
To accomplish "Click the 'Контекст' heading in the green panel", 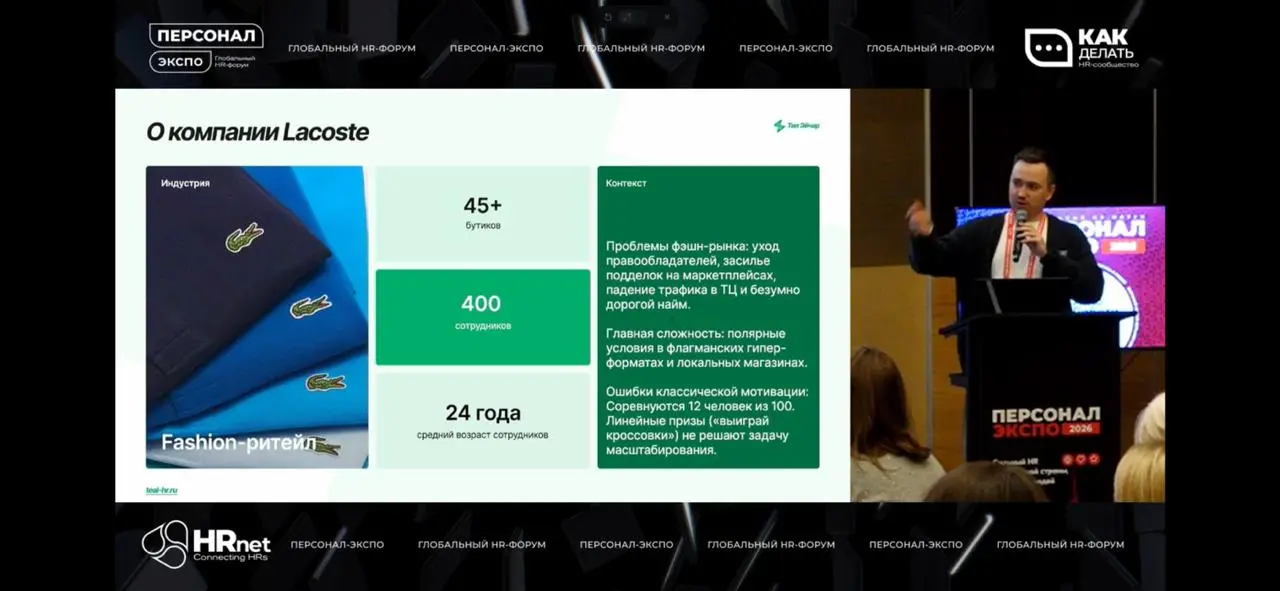I will (x=626, y=183).
